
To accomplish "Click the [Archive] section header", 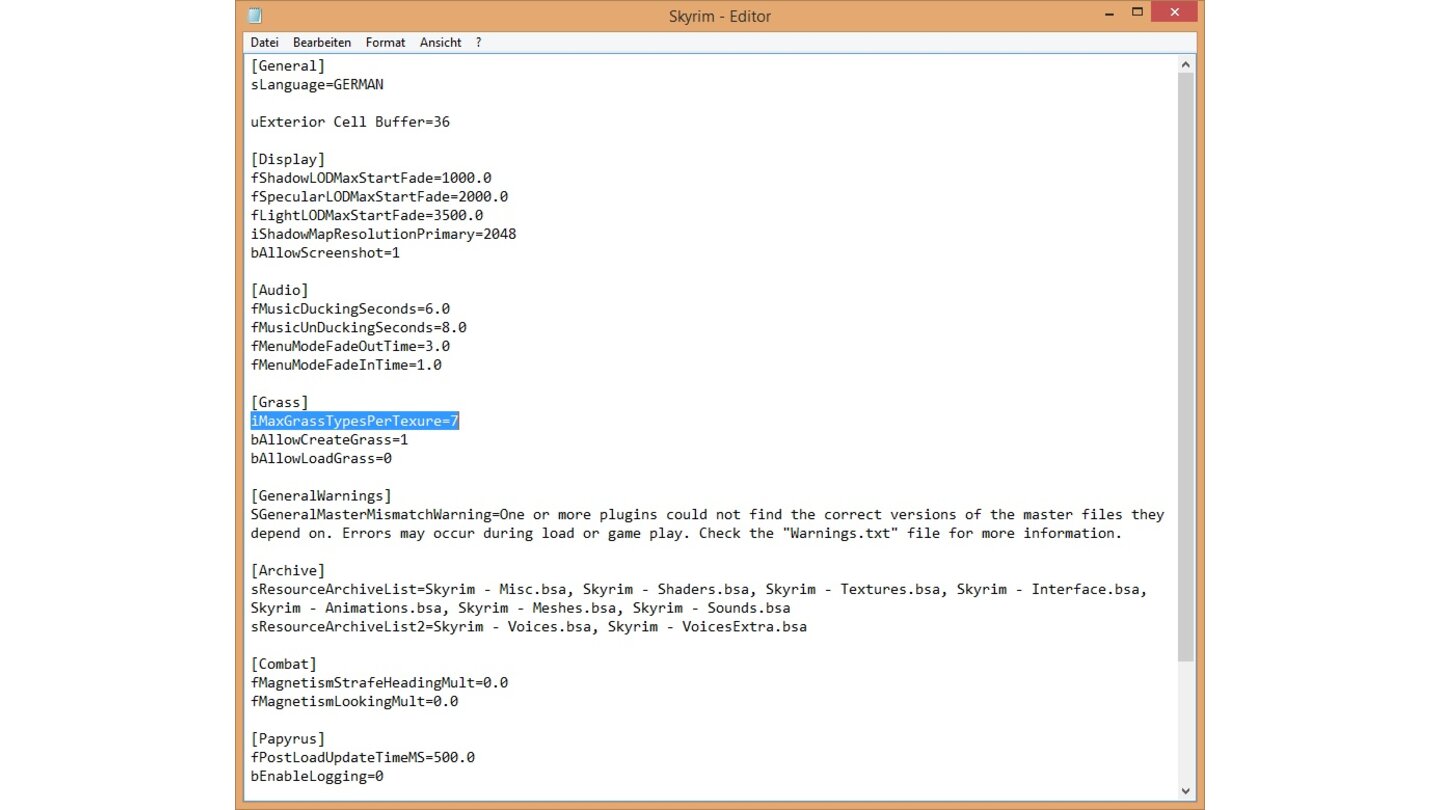I will (x=288, y=571).
